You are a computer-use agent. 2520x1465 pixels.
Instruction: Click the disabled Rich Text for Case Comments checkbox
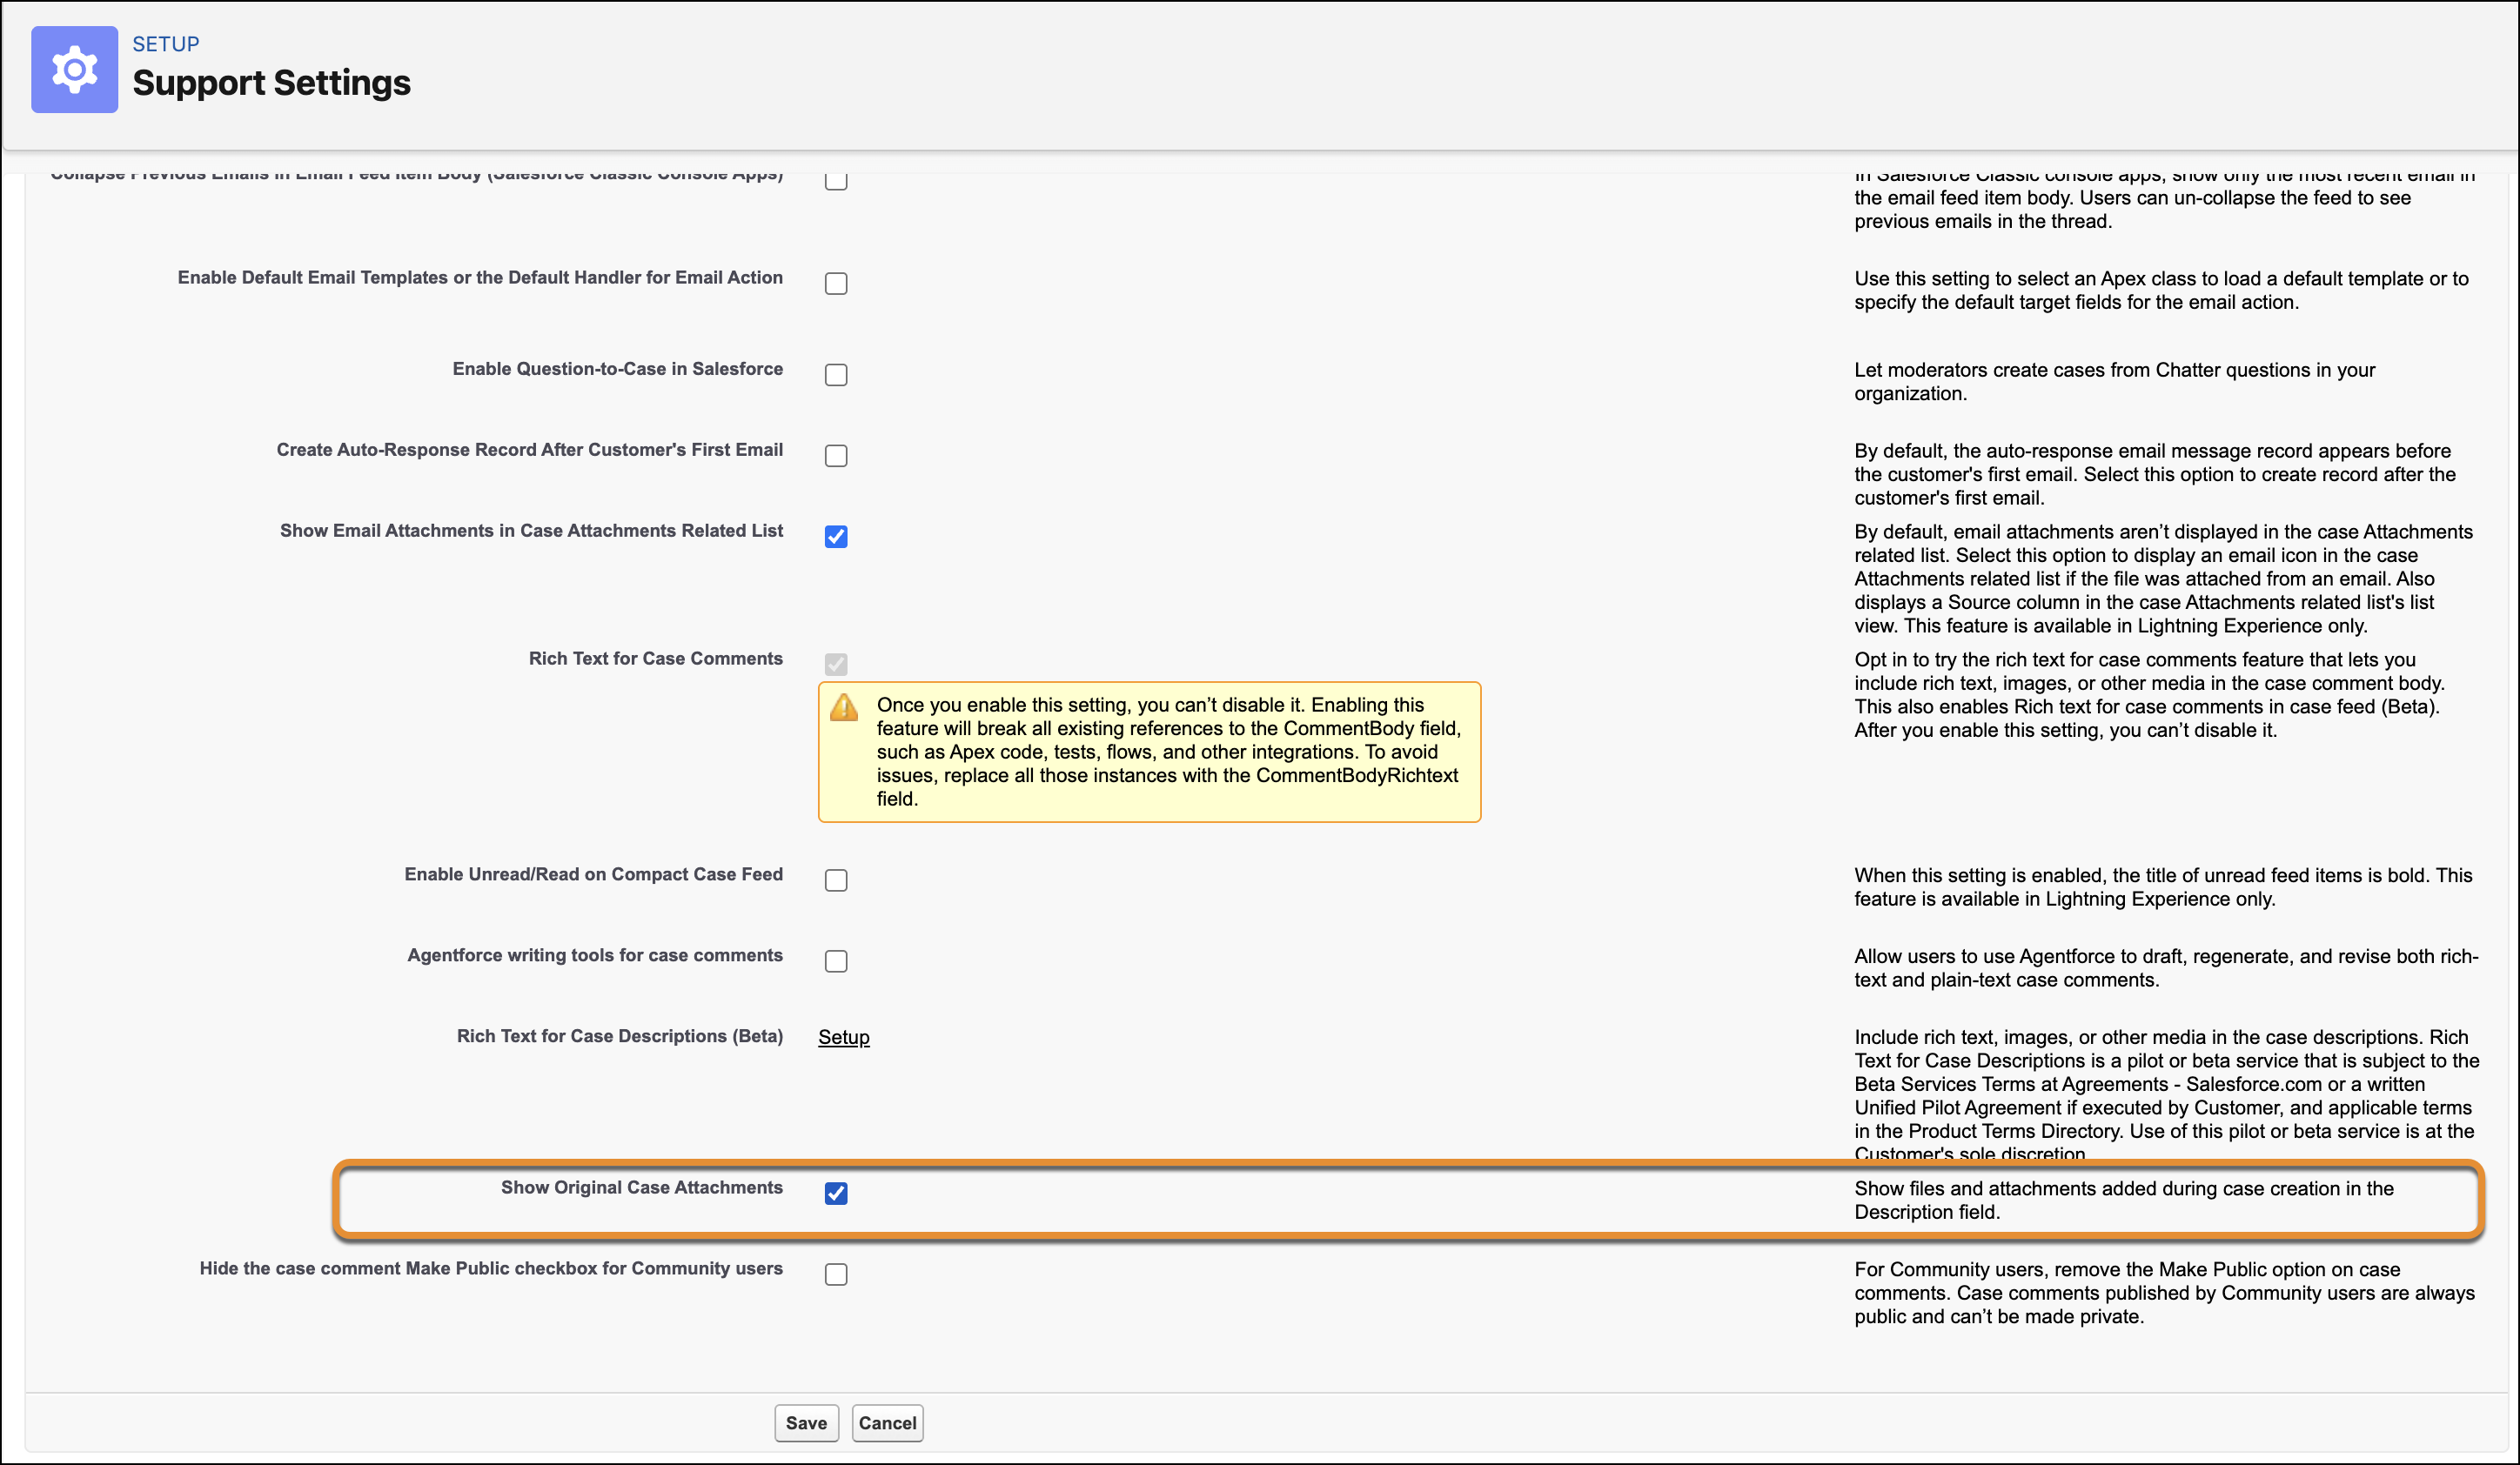click(x=836, y=665)
